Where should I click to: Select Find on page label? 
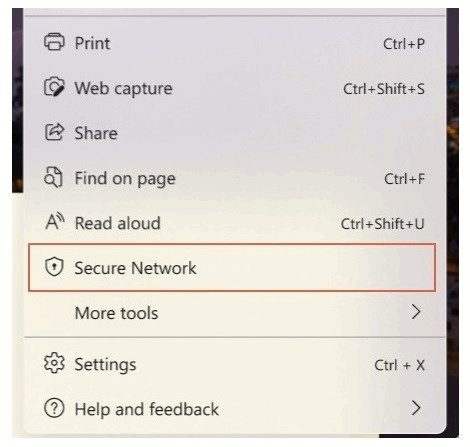(x=125, y=179)
